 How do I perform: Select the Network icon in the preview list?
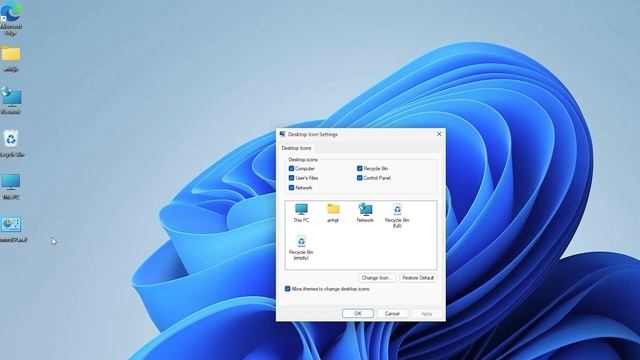[365, 213]
